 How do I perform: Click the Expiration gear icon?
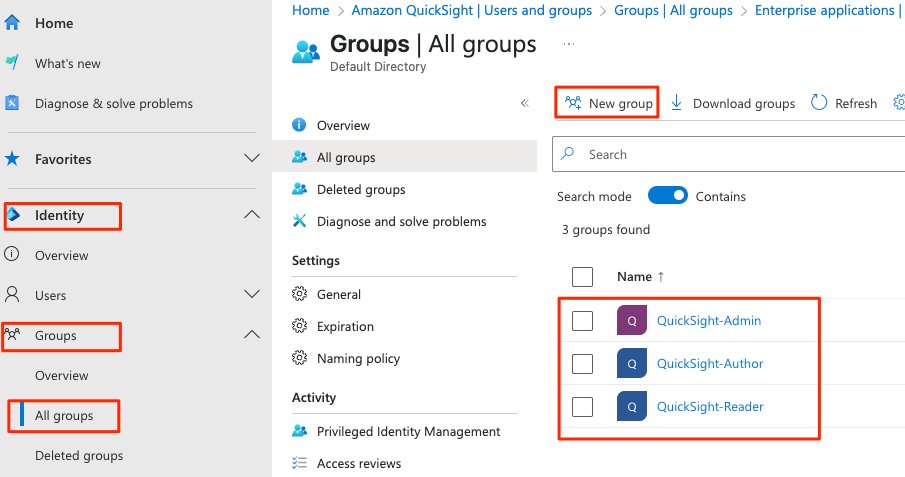(x=300, y=326)
